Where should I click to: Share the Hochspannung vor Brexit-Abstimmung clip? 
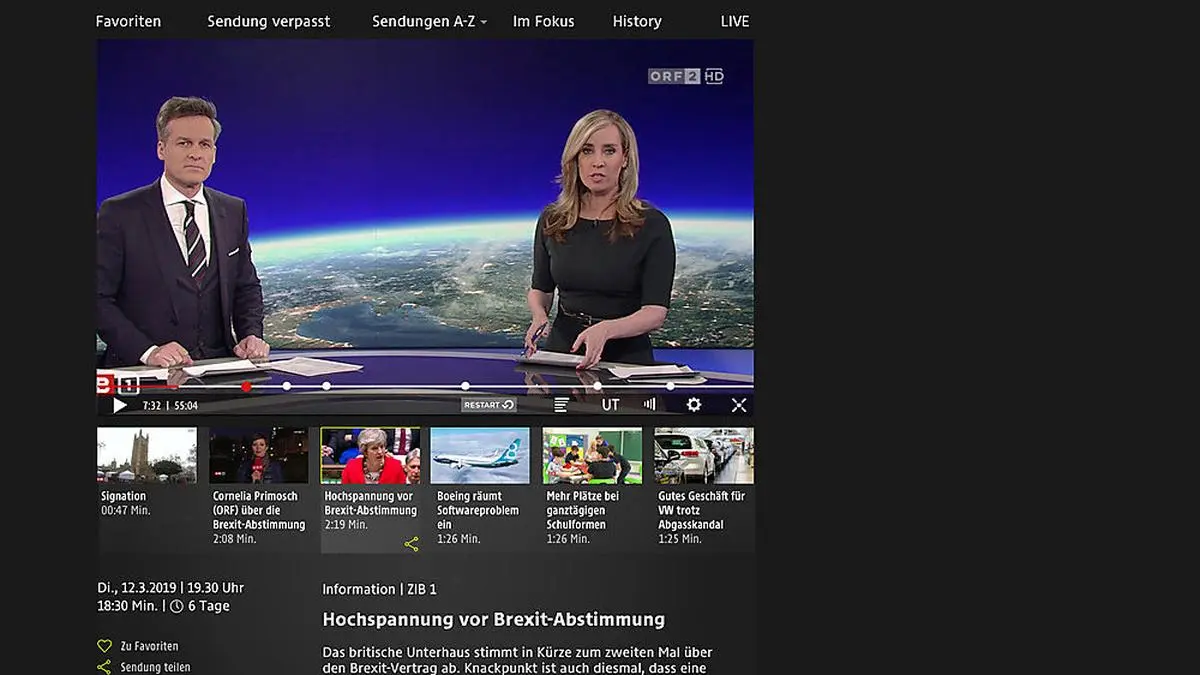[x=411, y=544]
